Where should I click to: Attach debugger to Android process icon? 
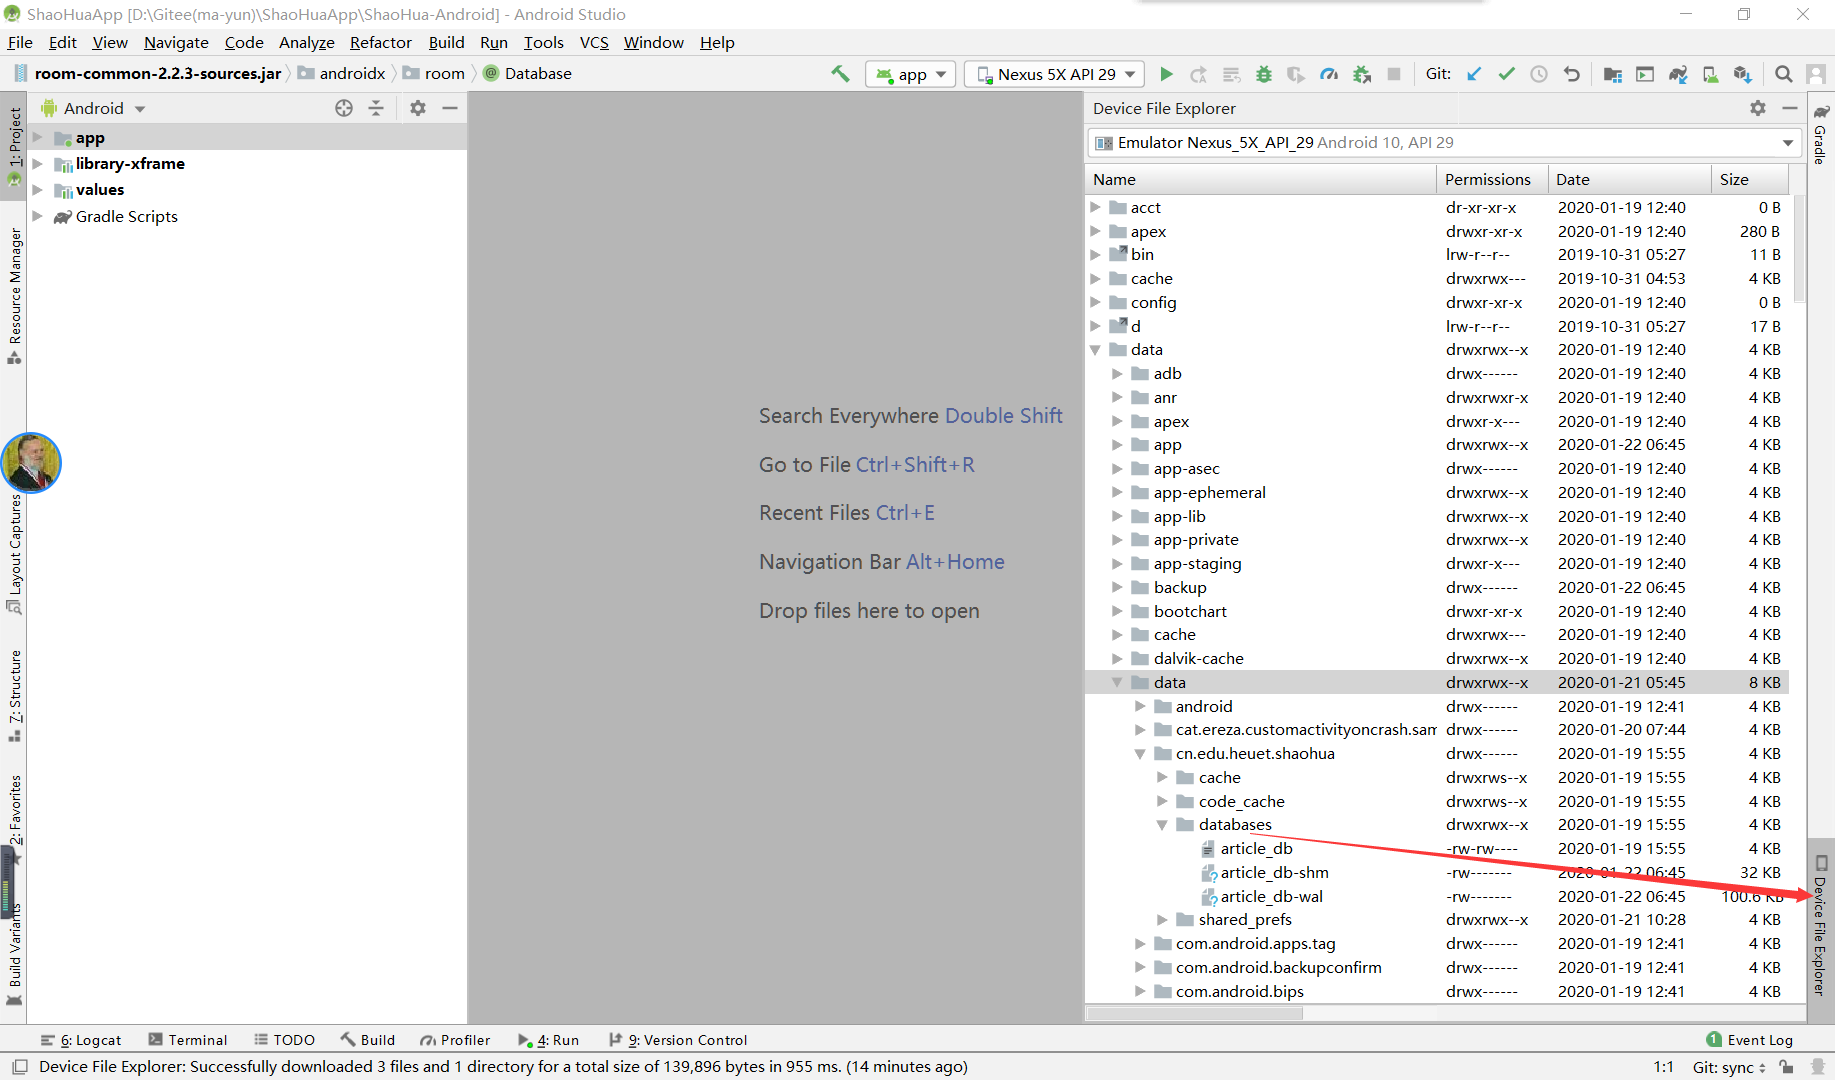pyautogui.click(x=1362, y=73)
